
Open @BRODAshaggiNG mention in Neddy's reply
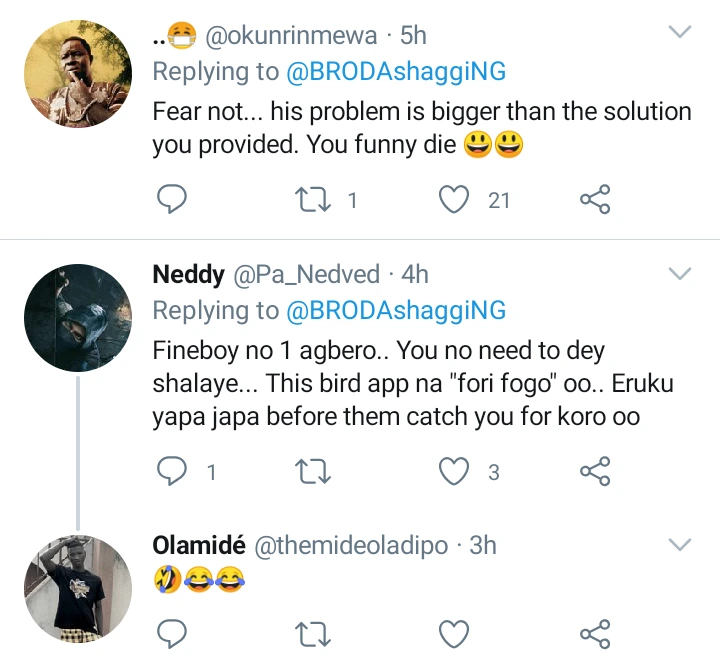tap(396, 310)
